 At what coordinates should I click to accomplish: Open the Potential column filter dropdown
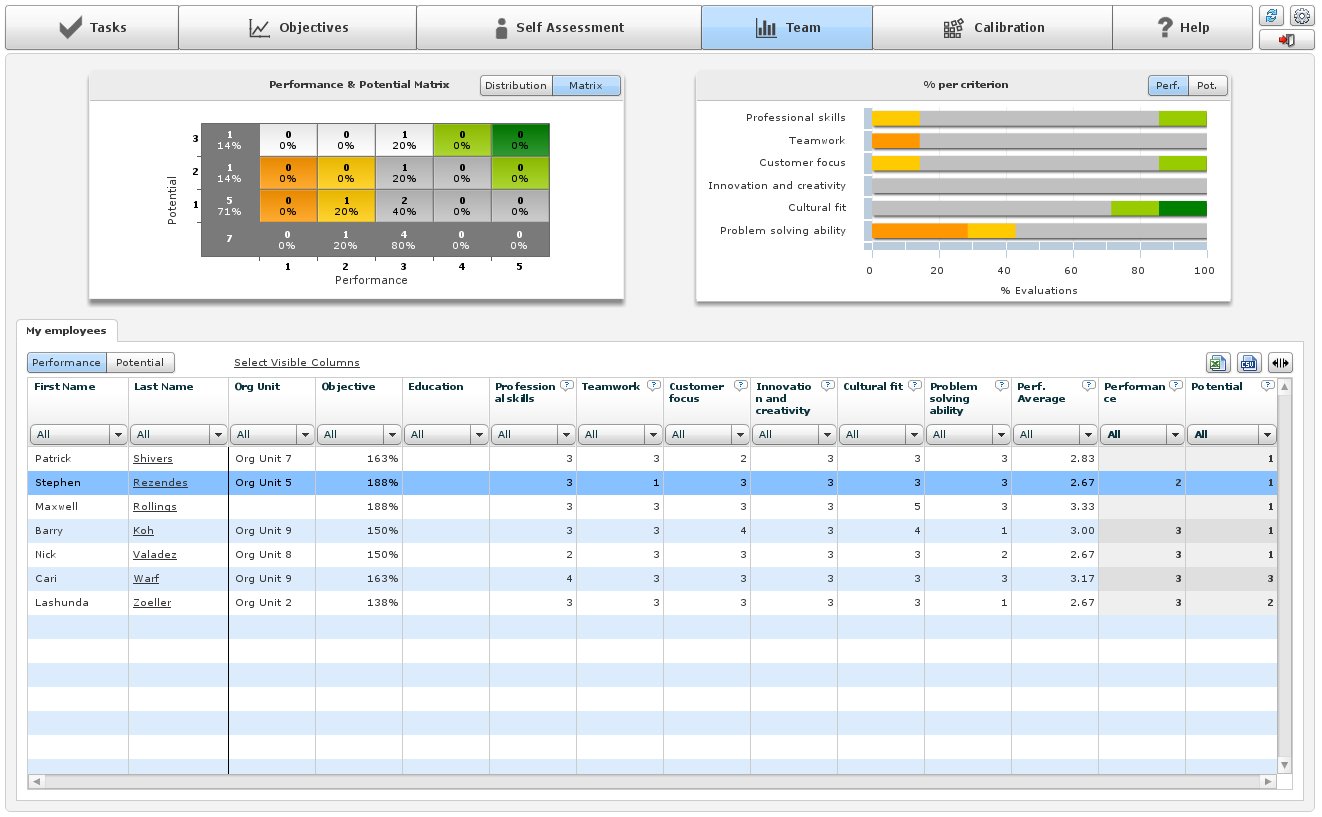tap(1232, 435)
